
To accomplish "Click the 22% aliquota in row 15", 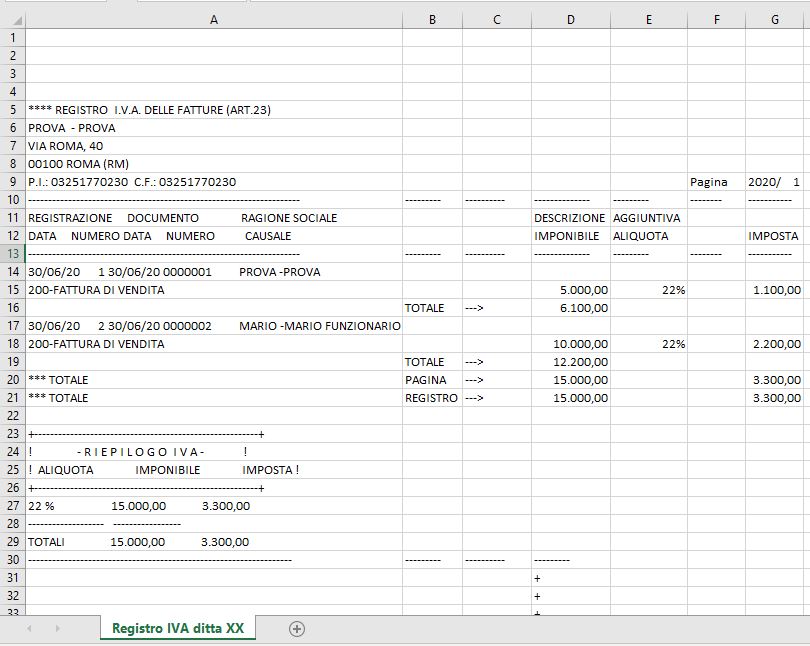I will (x=649, y=290).
